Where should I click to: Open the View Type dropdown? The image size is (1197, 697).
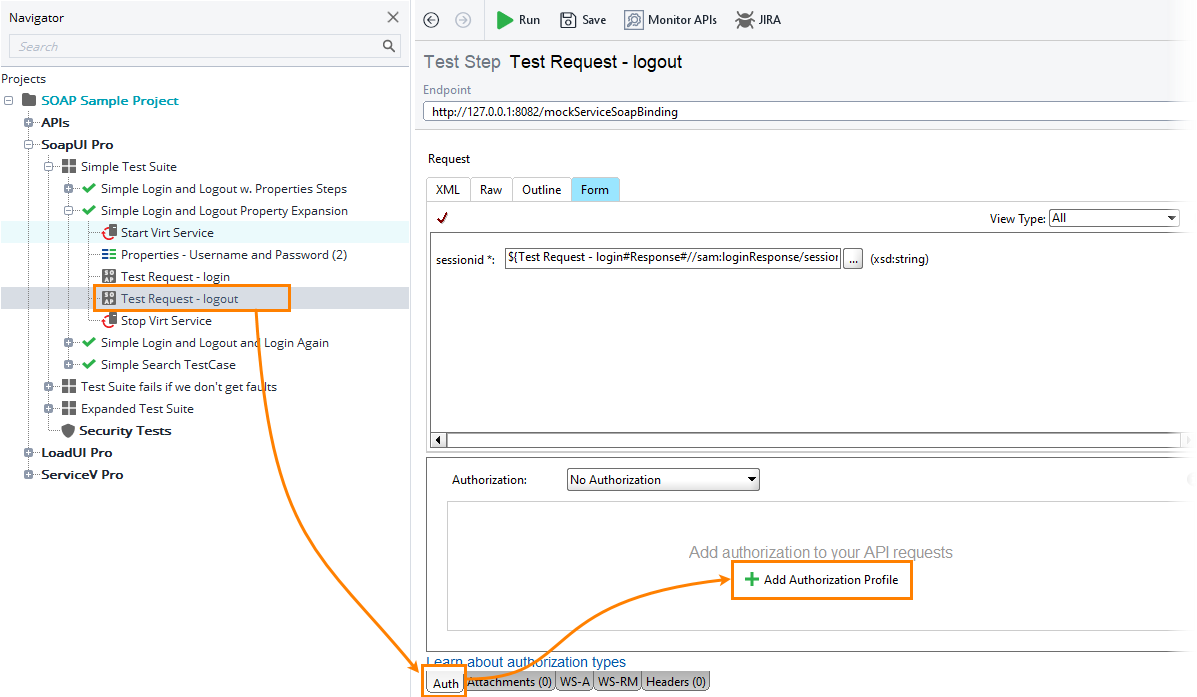[x=1114, y=218]
